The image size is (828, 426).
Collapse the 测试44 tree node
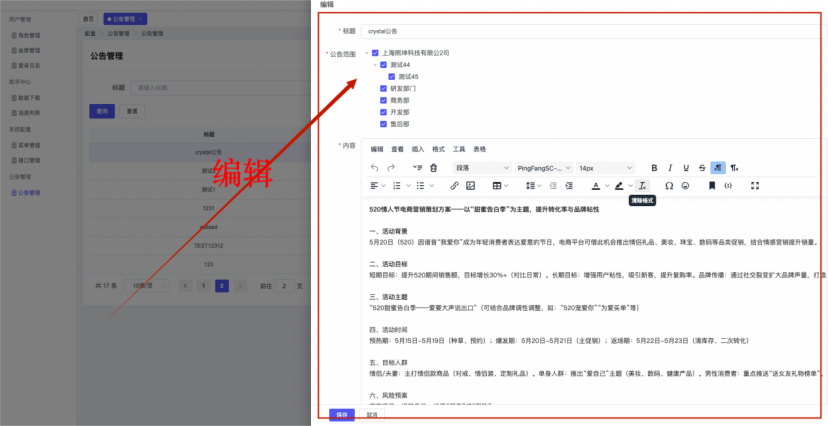(375, 64)
